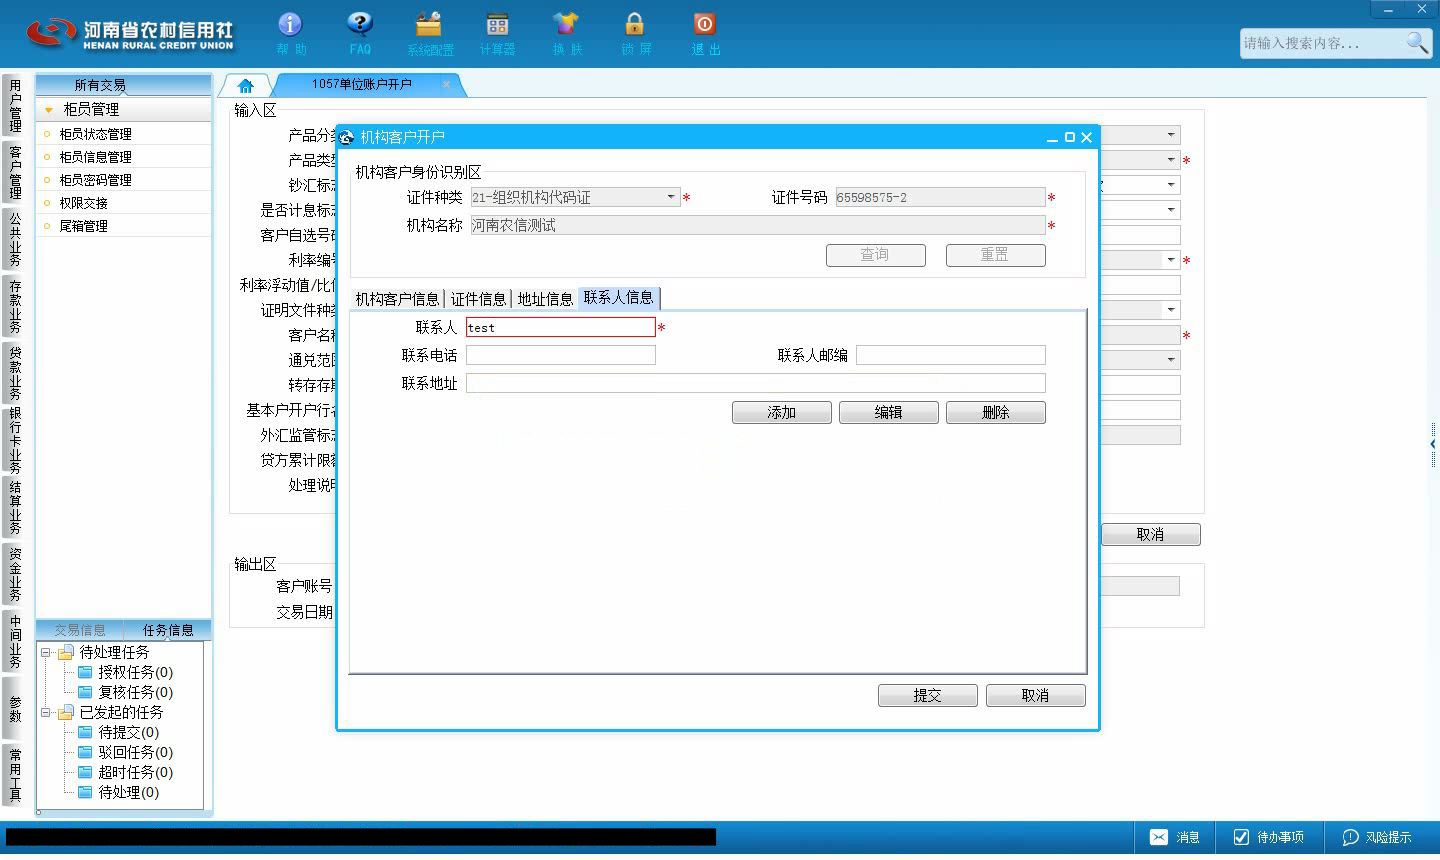This screenshot has width=1440, height=860.
Task: Open the top dropdown behind dialog
Action: [1171, 135]
